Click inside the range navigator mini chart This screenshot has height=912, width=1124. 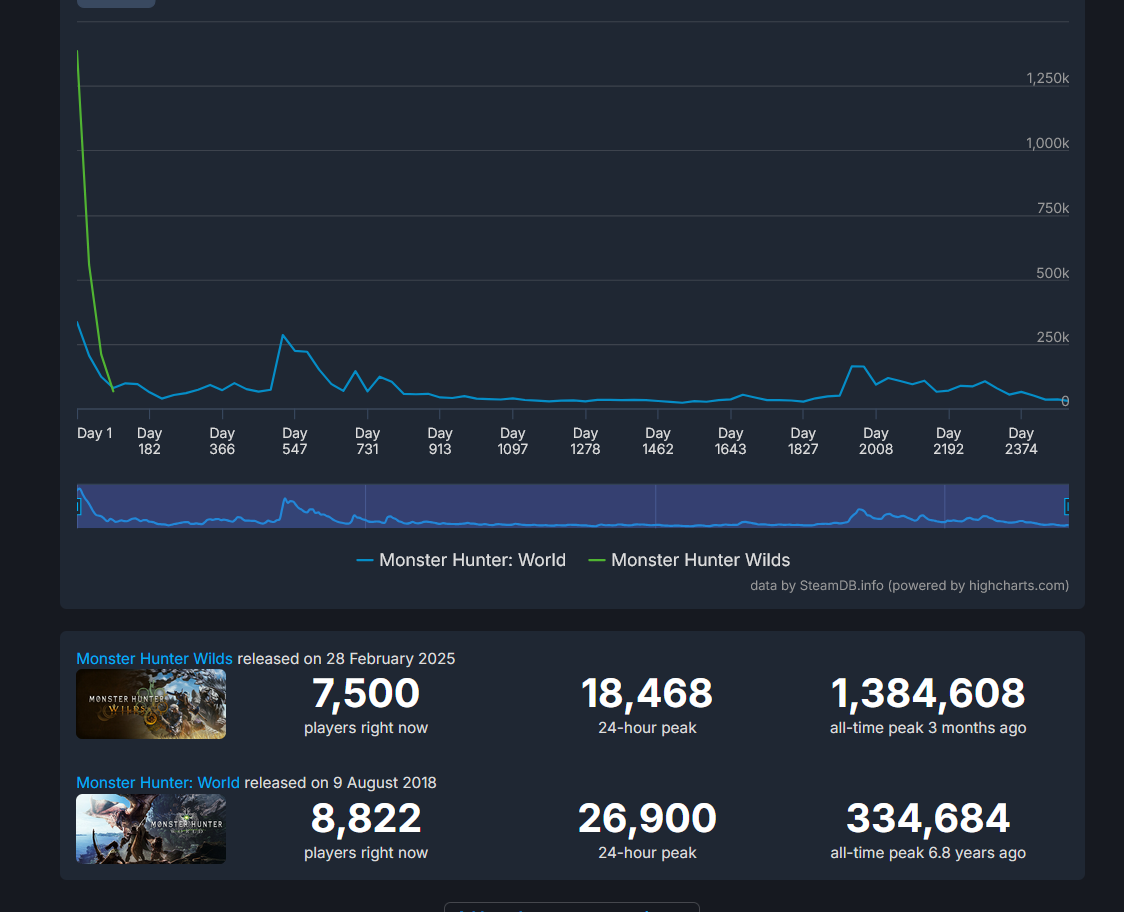click(573, 506)
